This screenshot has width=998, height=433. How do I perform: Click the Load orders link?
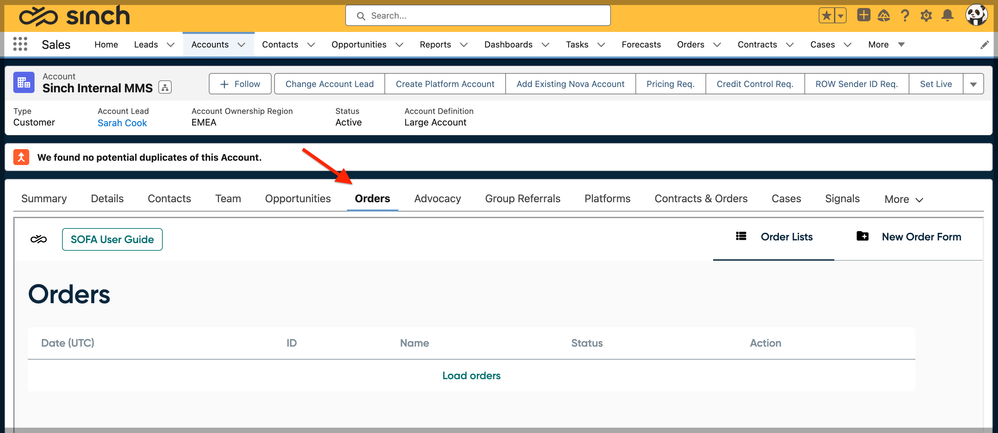tap(471, 376)
